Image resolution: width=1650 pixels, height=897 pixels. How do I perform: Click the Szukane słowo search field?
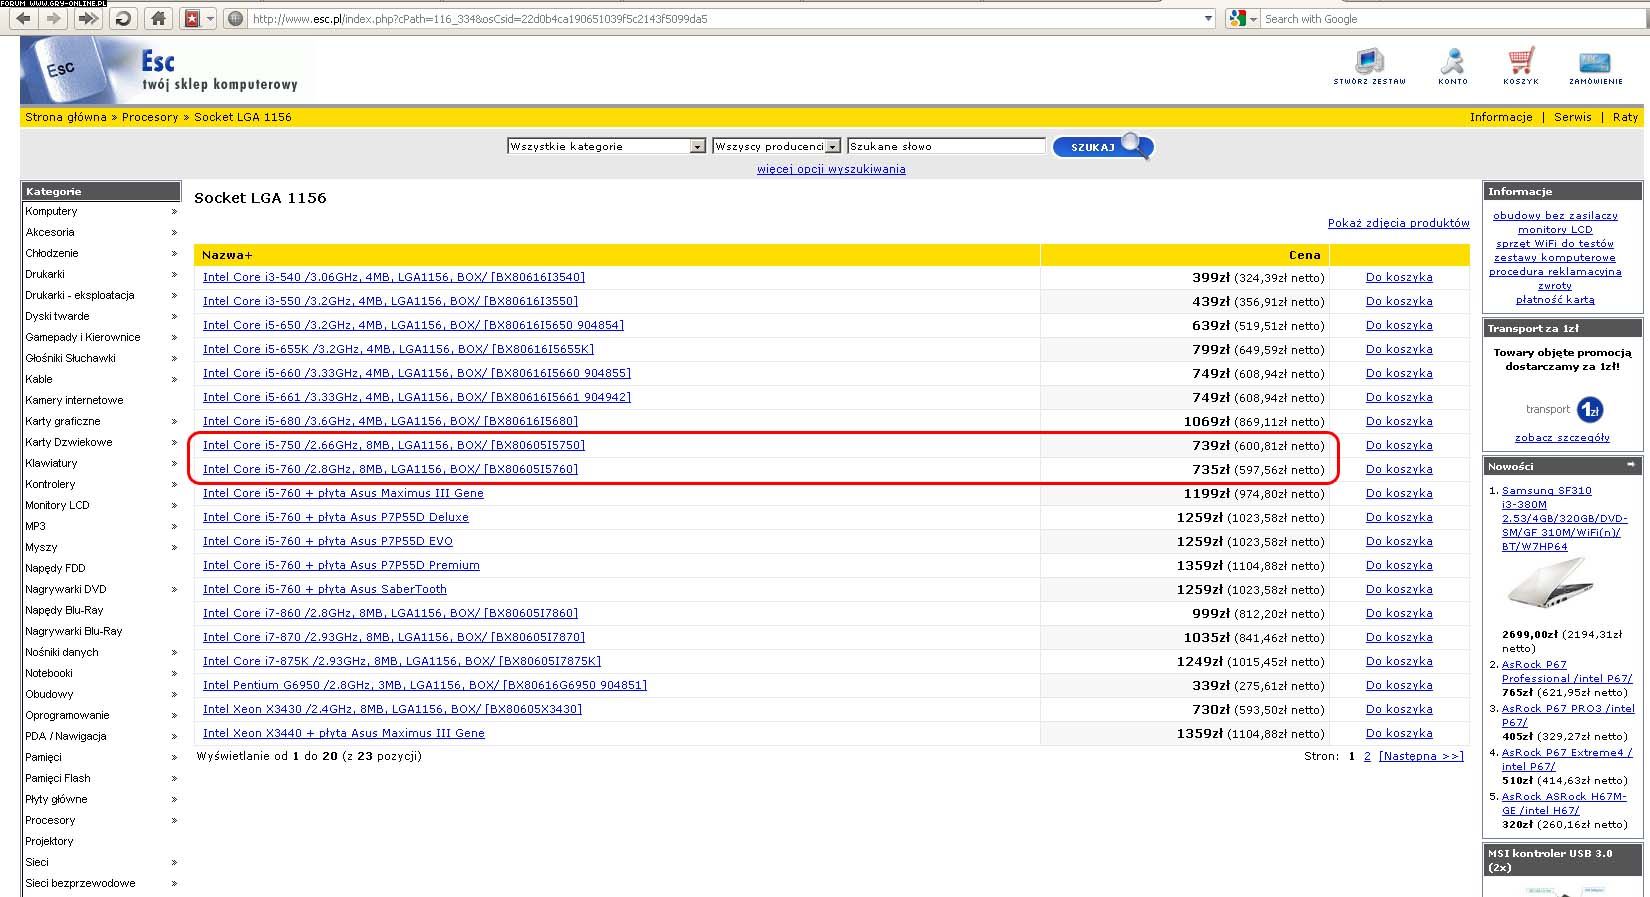tap(945, 146)
